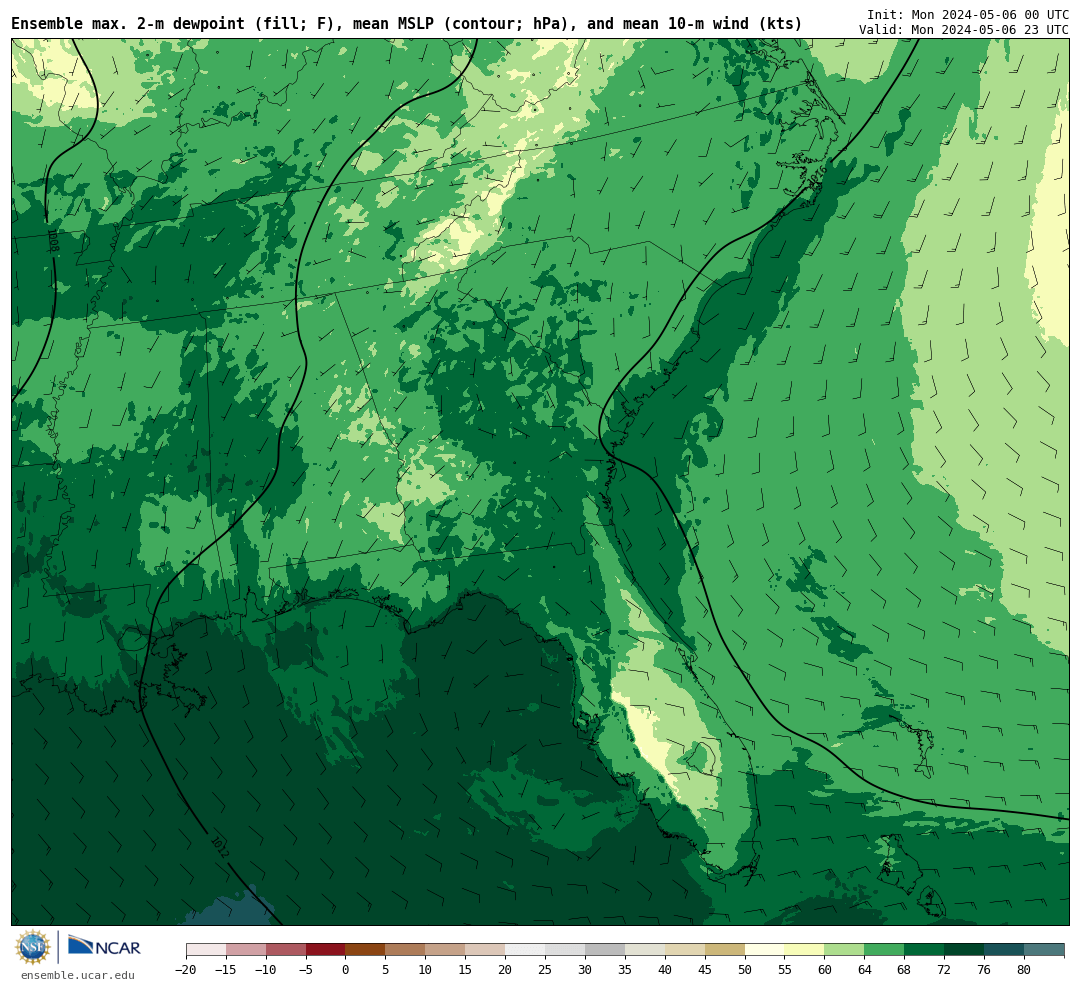The width and height of the screenshot is (1080, 988).
Task: Click the 40 colorbar tick label
Action: point(665,970)
